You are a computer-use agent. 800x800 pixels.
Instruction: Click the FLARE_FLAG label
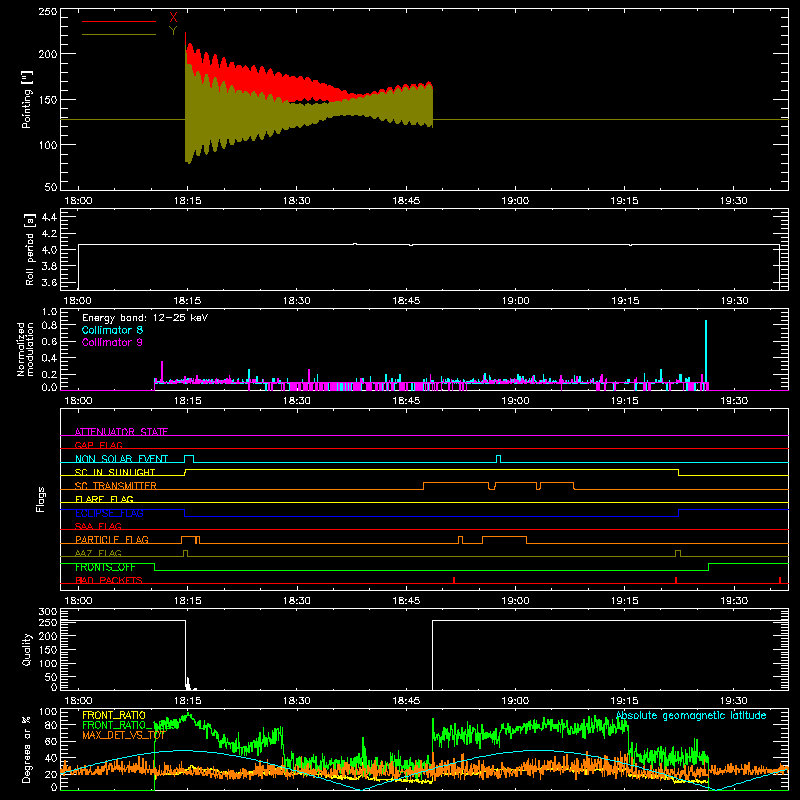(x=104, y=499)
